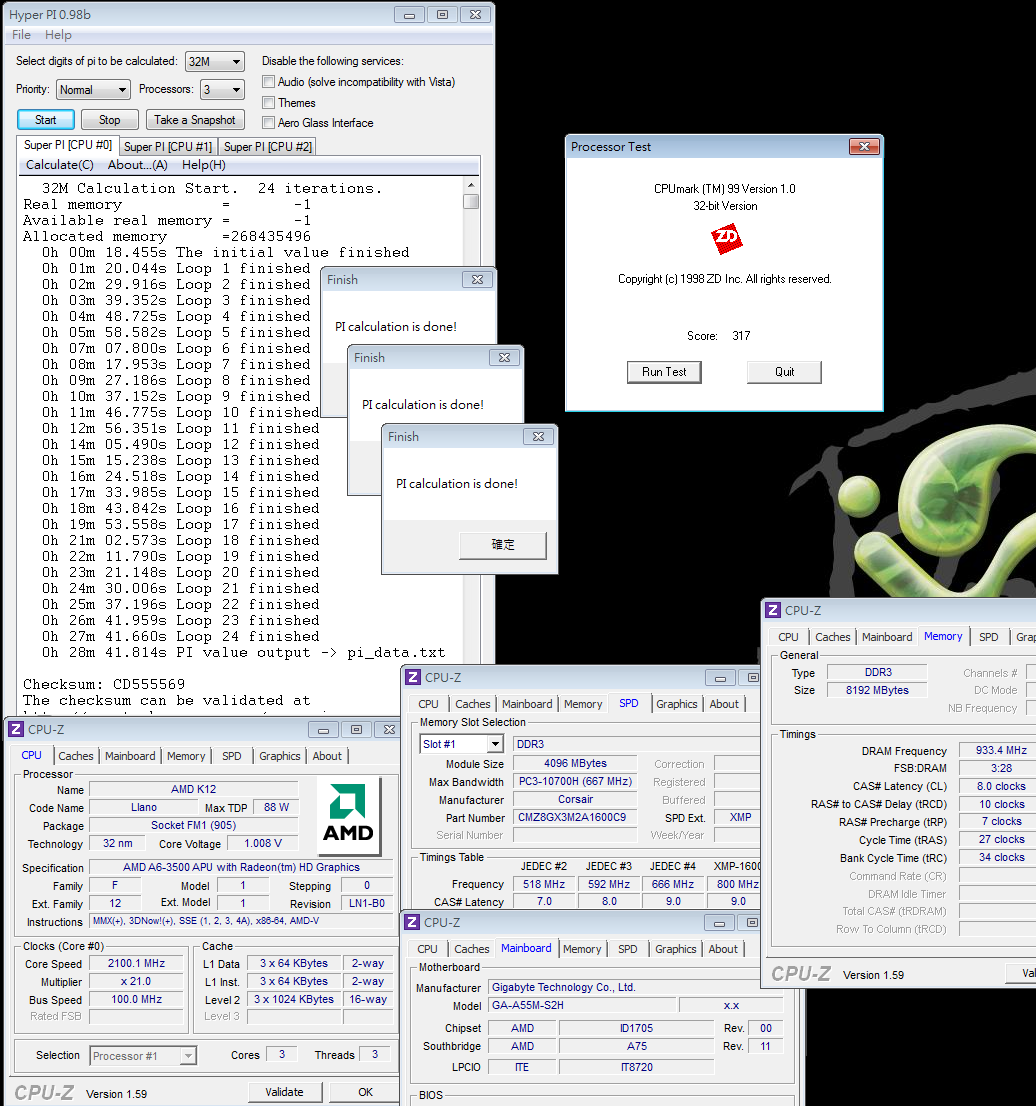The height and width of the screenshot is (1106, 1036).
Task: Open SPD tab in CPU-Z CPU window
Action: click(231, 755)
